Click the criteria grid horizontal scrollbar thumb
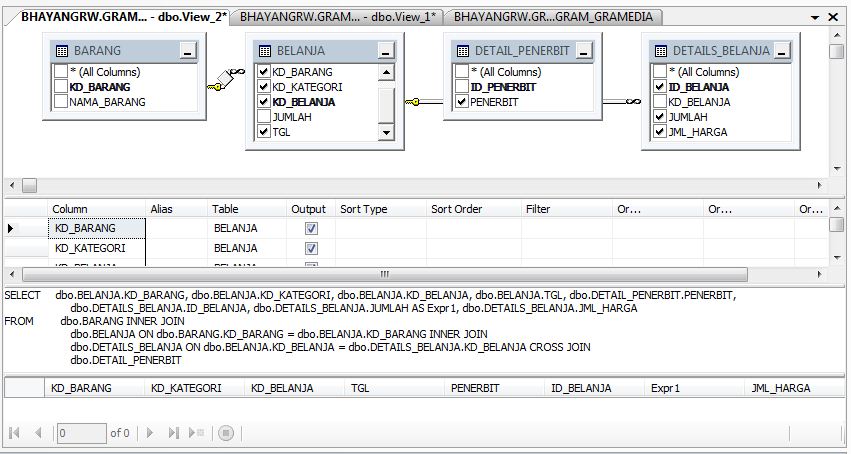851x454 pixels. 385,274
